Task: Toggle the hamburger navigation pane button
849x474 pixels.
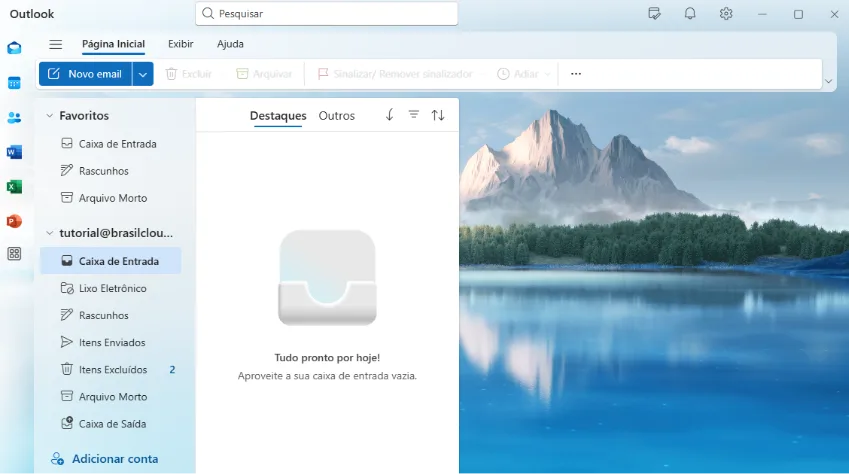Action: (56, 44)
